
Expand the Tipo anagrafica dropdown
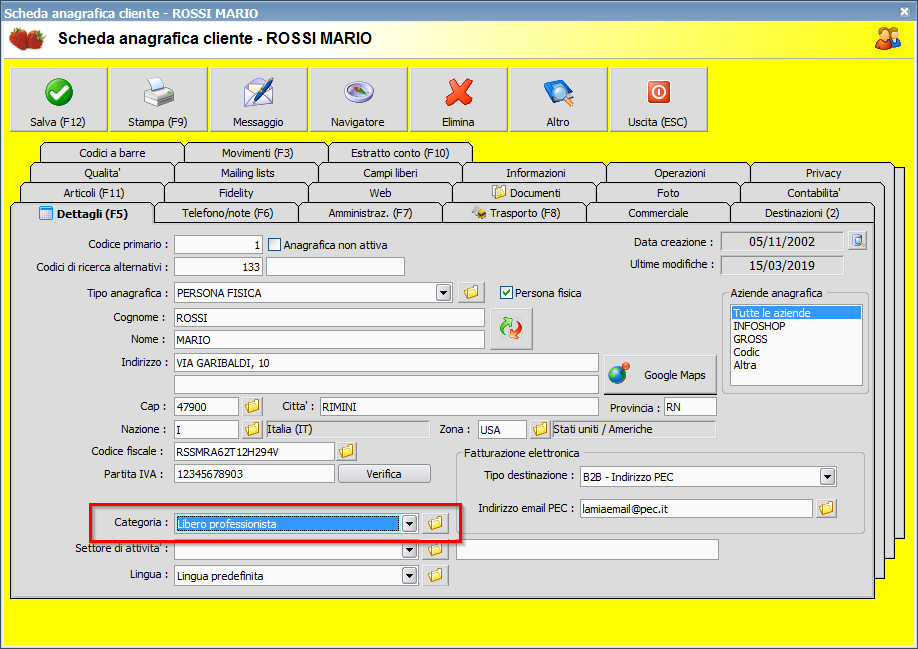tap(444, 293)
